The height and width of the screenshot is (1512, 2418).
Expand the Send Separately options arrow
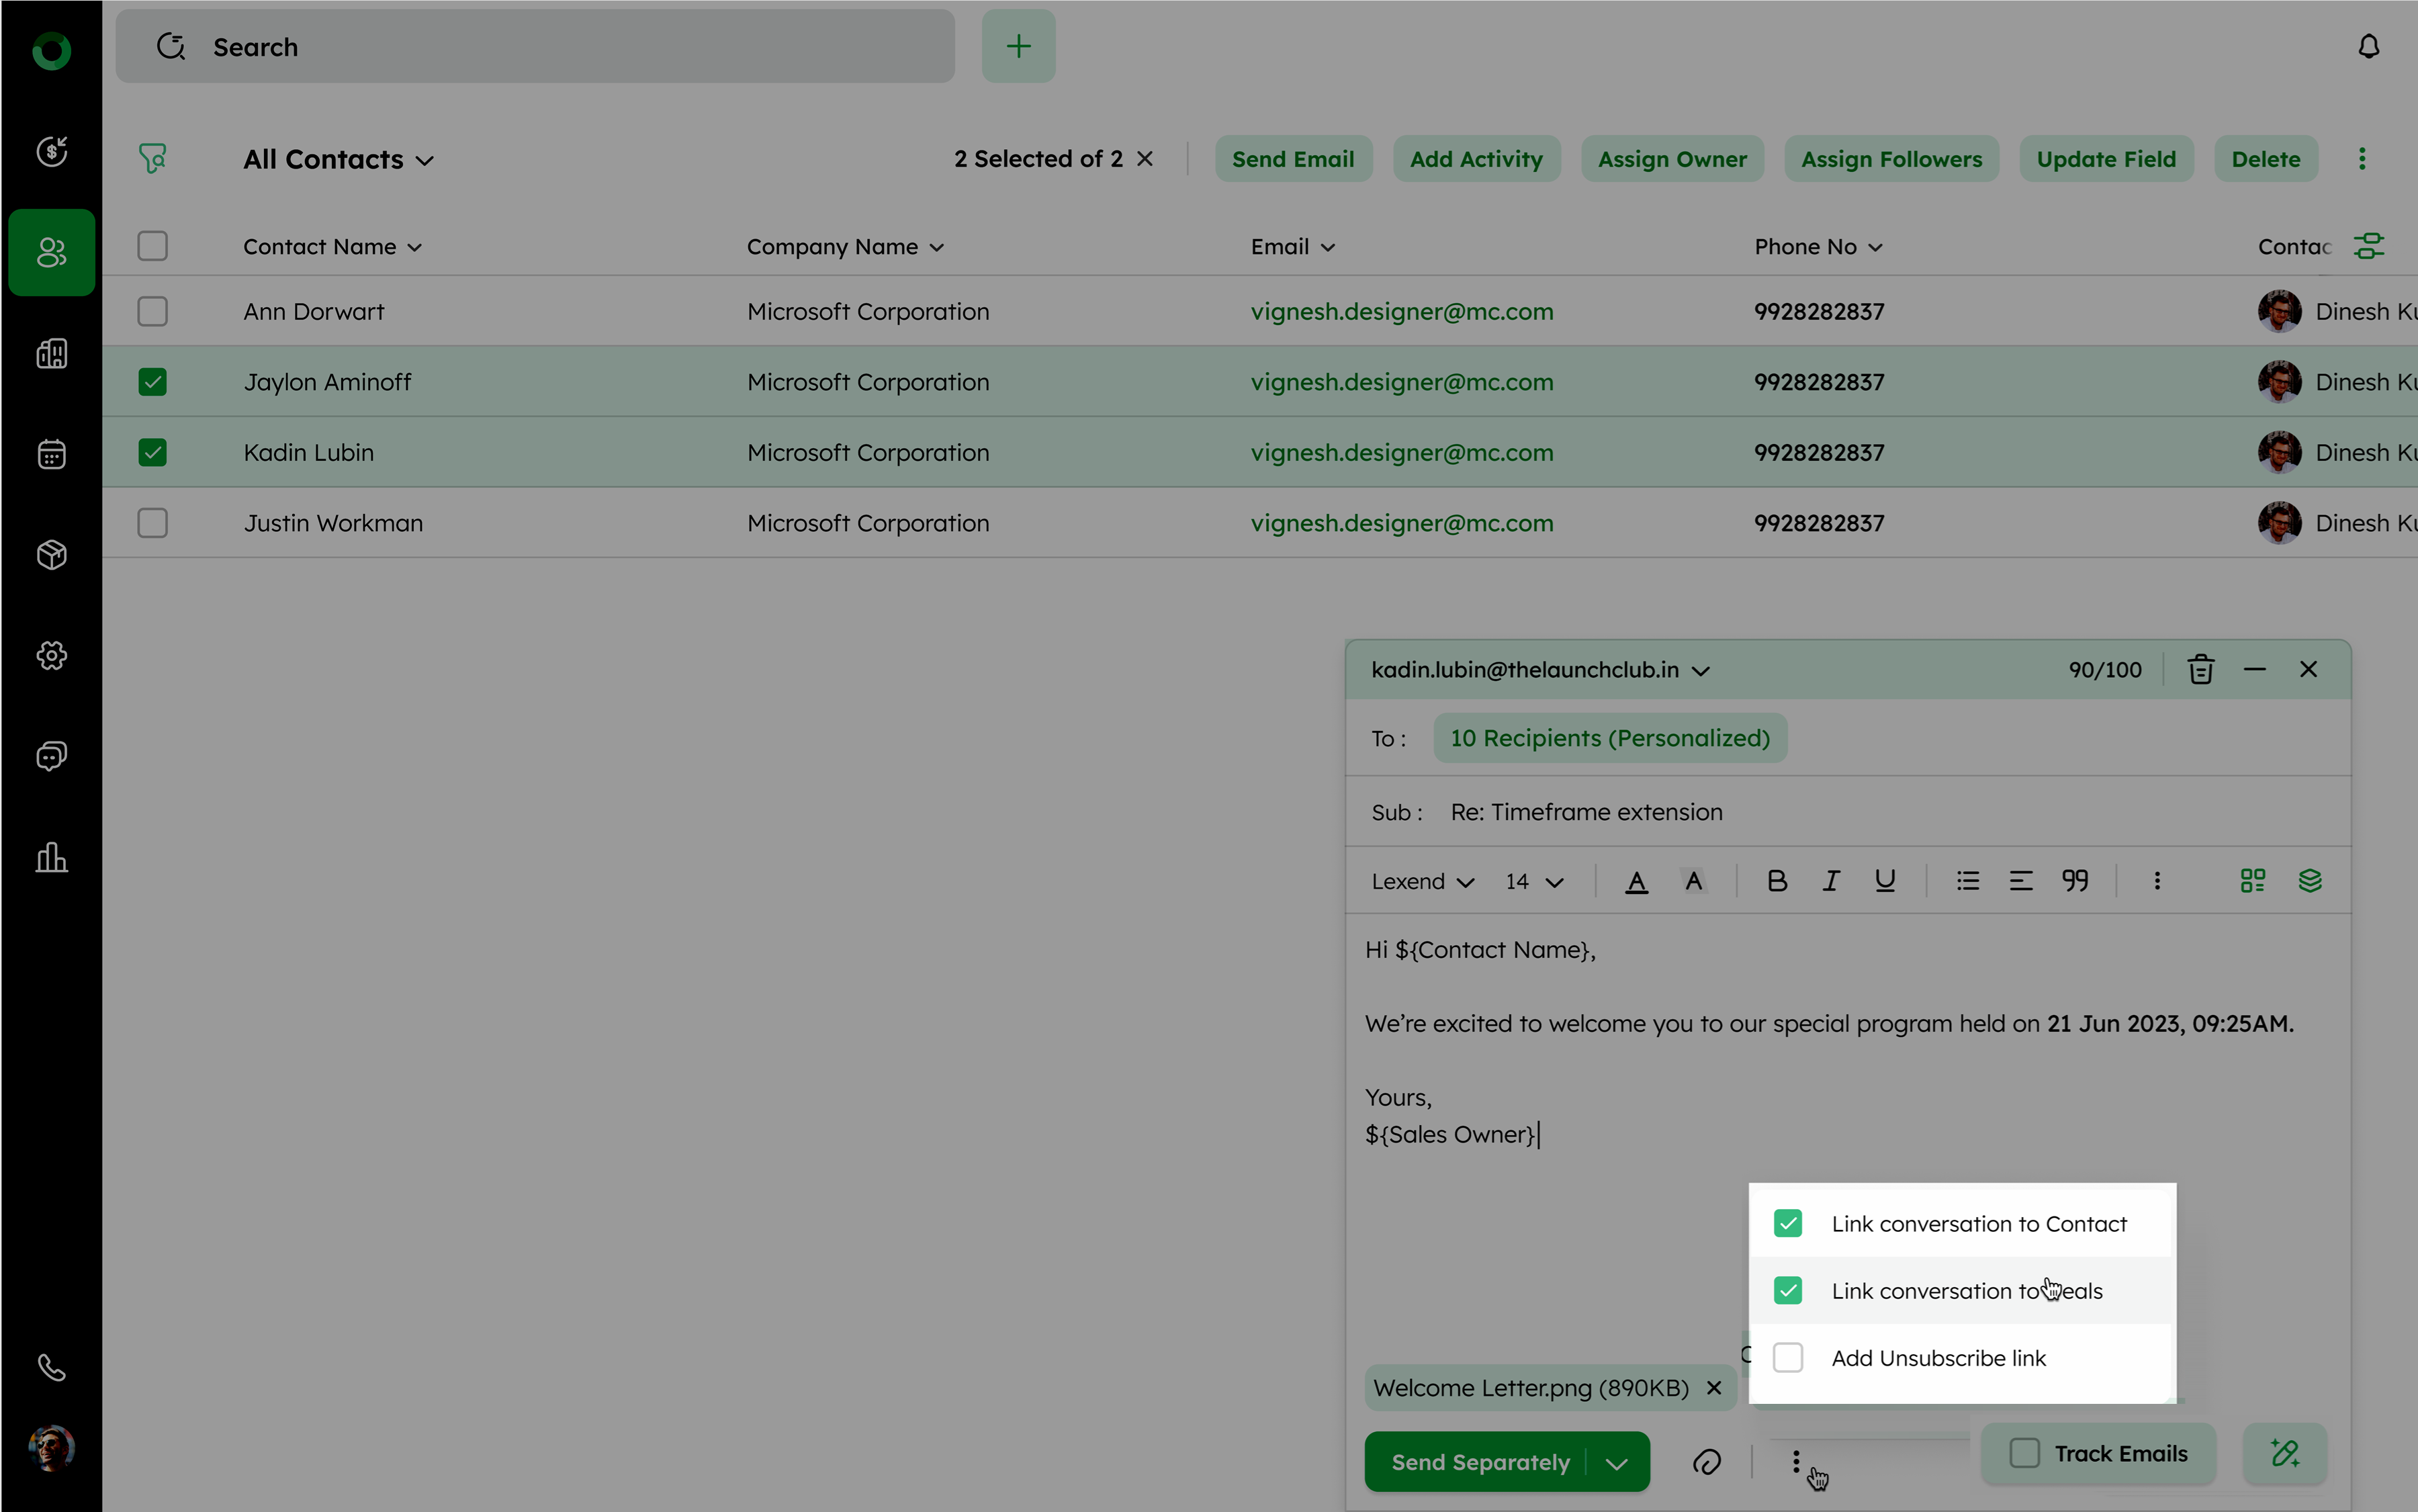[x=1616, y=1463]
